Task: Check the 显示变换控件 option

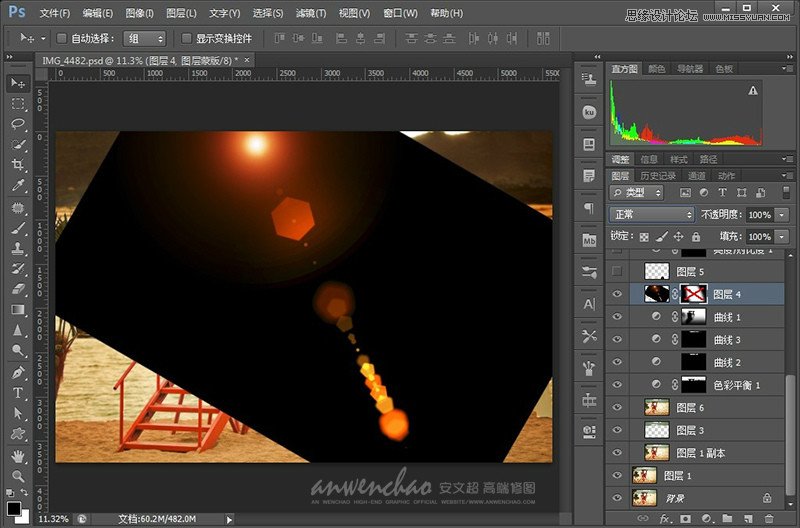Action: click(x=187, y=38)
